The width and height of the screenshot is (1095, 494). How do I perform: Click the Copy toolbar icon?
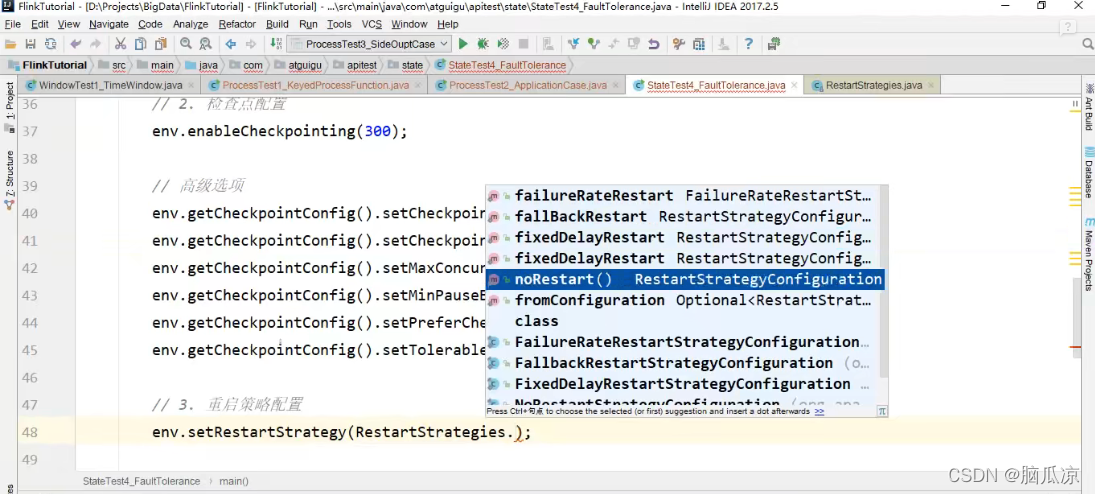click(140, 44)
